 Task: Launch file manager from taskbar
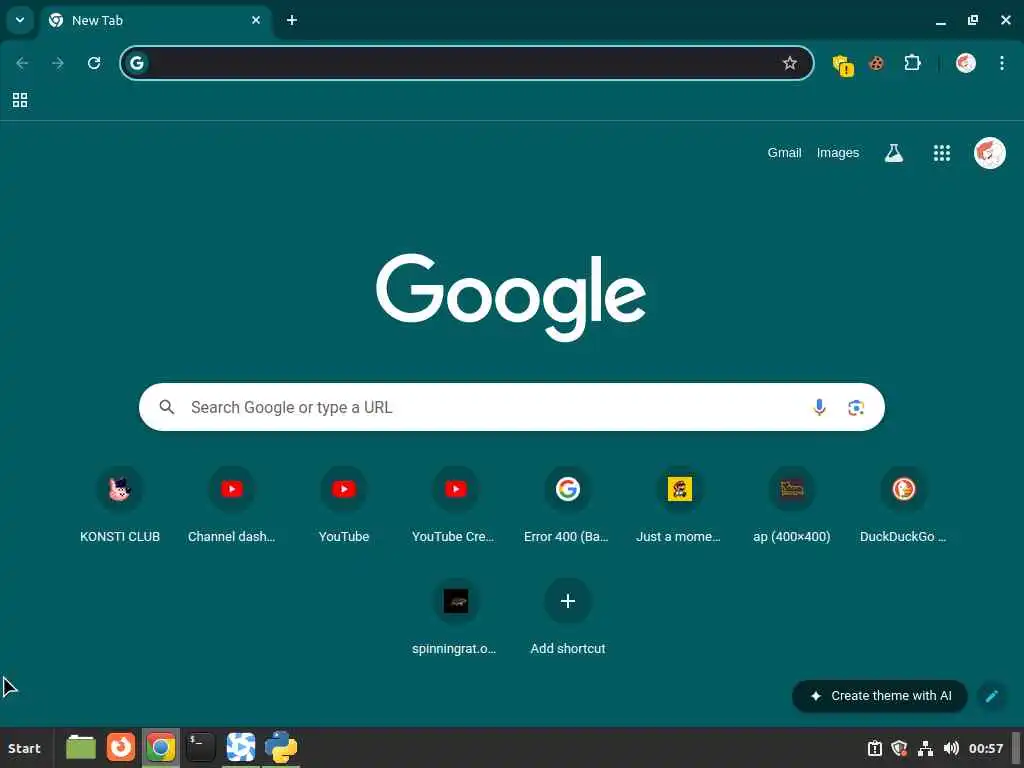(x=81, y=748)
